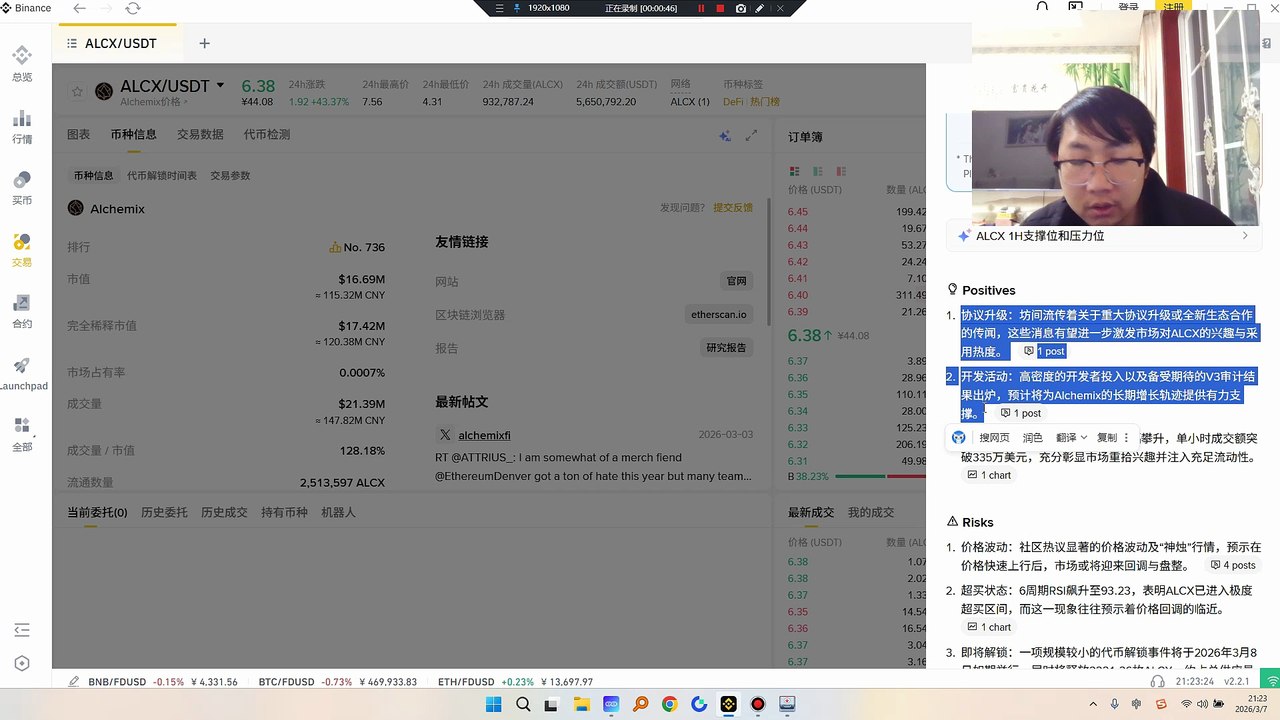Take a snapshot with recorder camera icon
The height and width of the screenshot is (720, 1280).
point(741,8)
